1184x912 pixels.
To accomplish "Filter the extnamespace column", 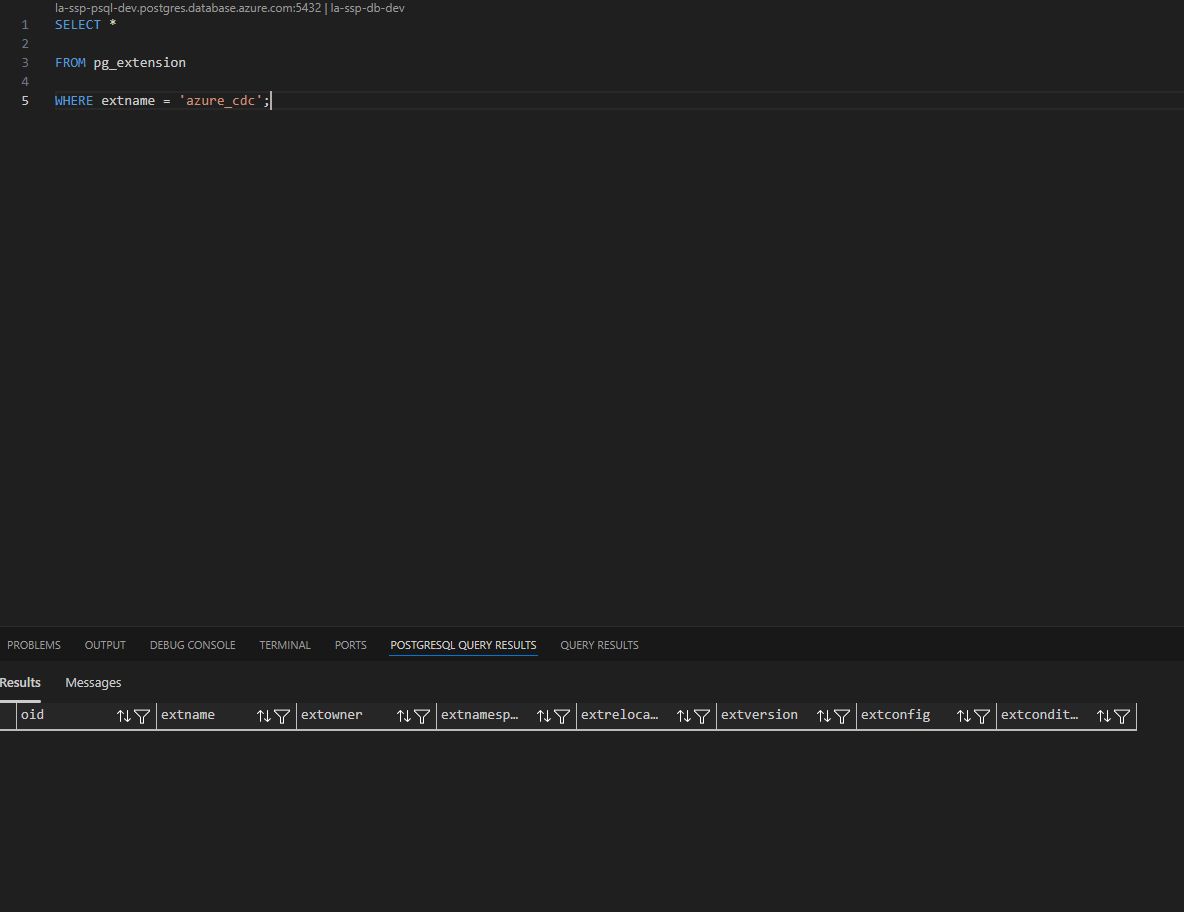I will [x=562, y=716].
